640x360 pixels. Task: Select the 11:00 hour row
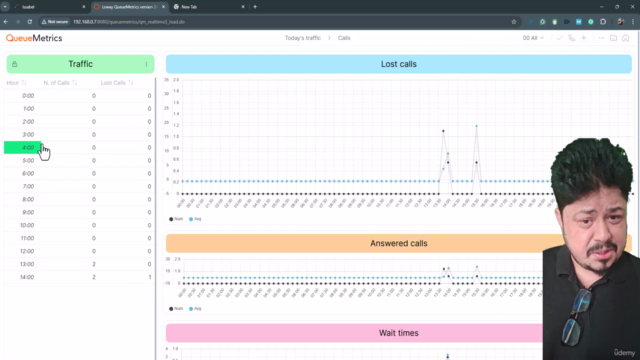point(78,238)
